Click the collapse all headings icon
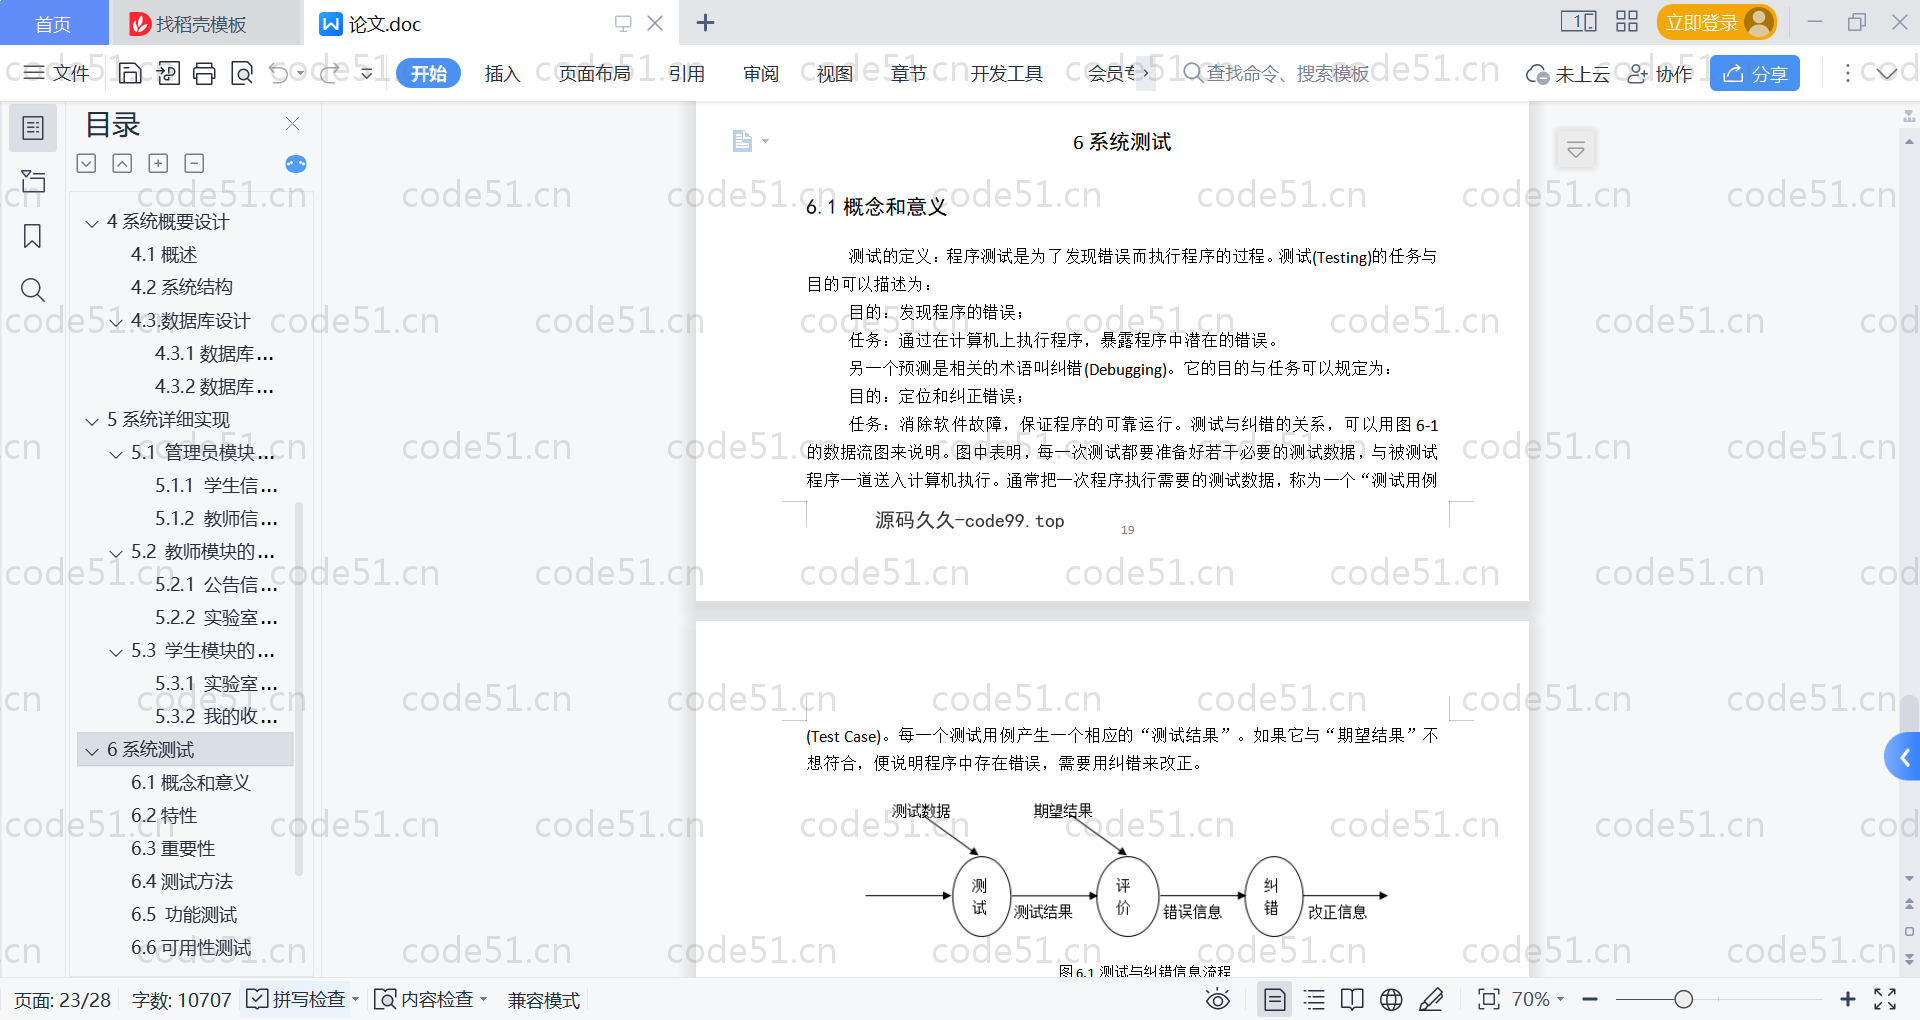Viewport: 1920px width, 1020px height. click(122, 163)
